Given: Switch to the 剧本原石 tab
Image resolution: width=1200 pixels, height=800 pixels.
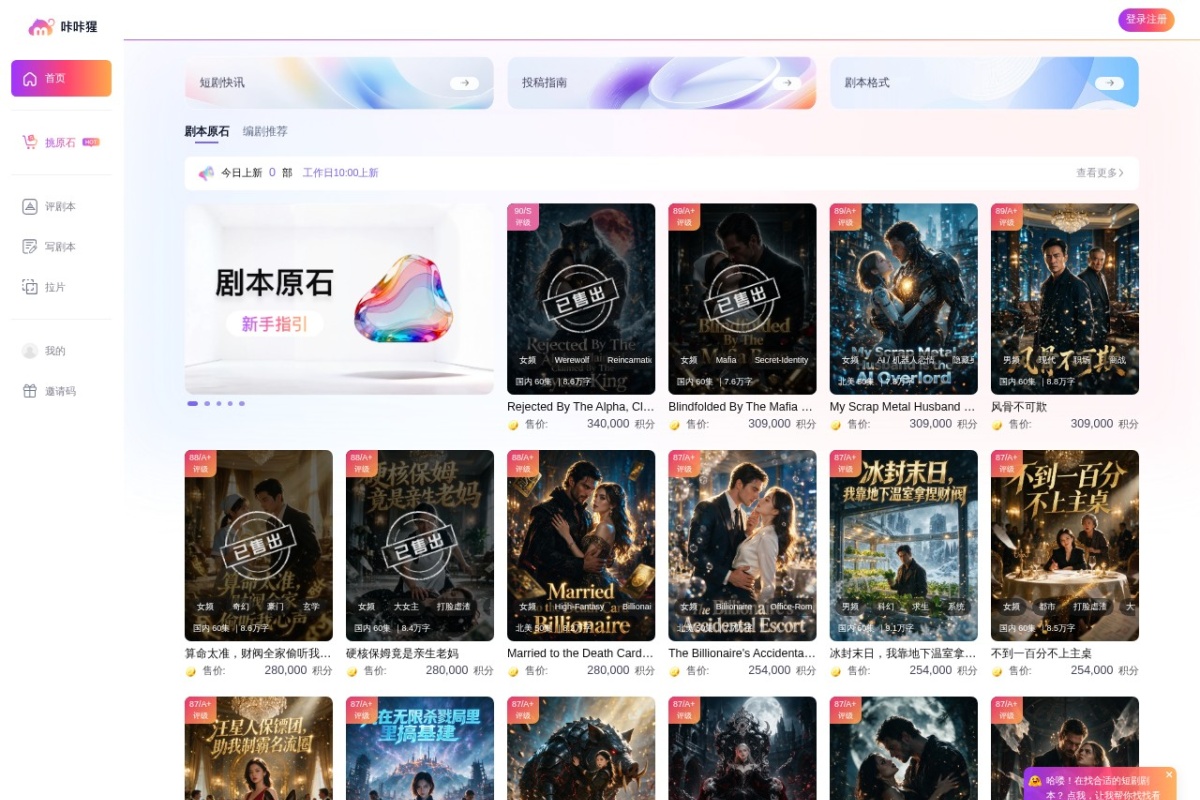Looking at the screenshot, I should click(207, 131).
